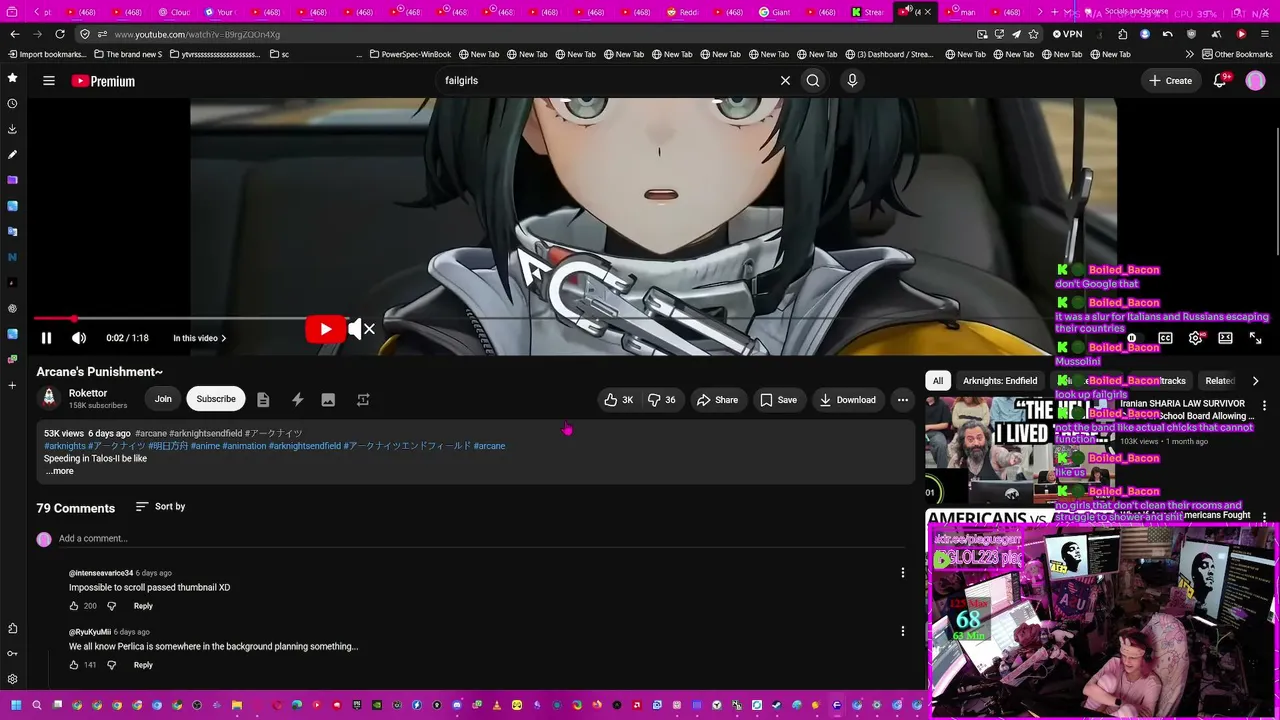
Task: Open browser sidebar settings gear
Action: point(12,679)
